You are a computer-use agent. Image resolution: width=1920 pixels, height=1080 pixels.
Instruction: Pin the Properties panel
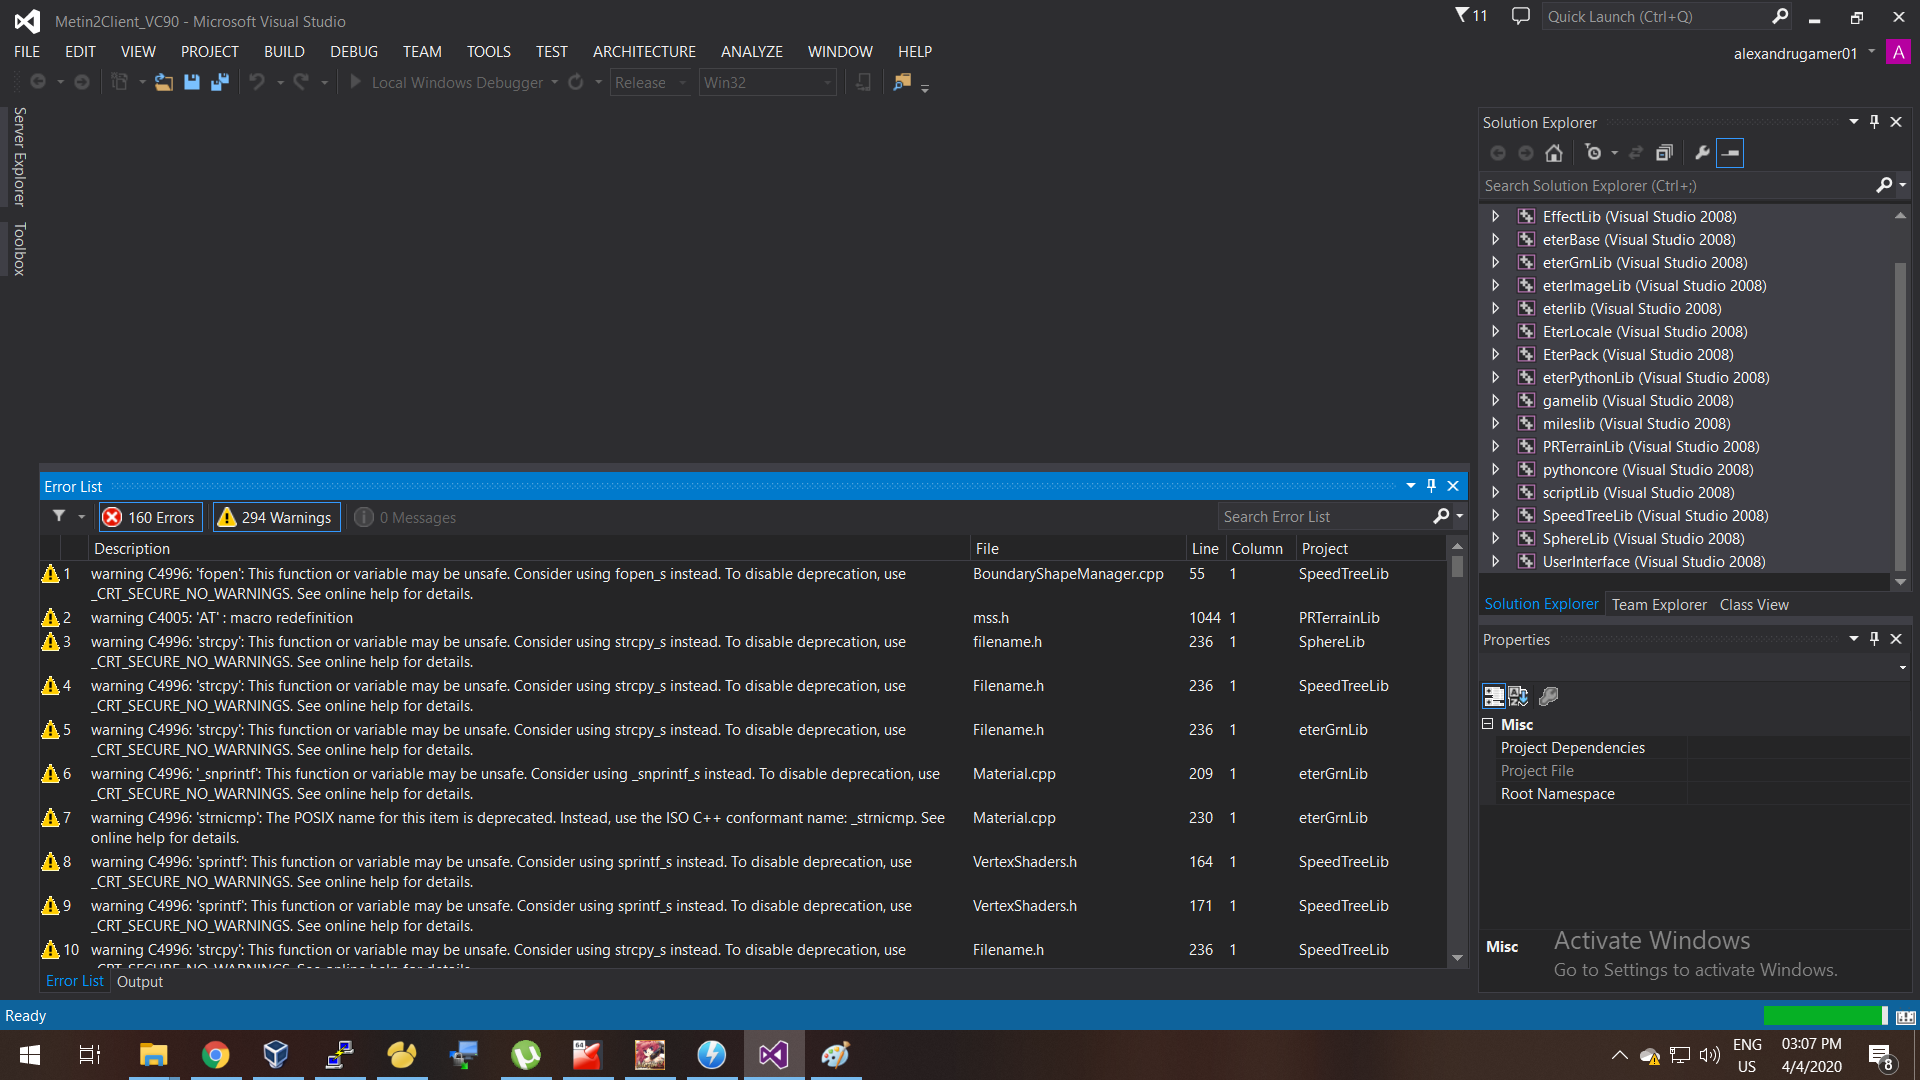[x=1874, y=639]
